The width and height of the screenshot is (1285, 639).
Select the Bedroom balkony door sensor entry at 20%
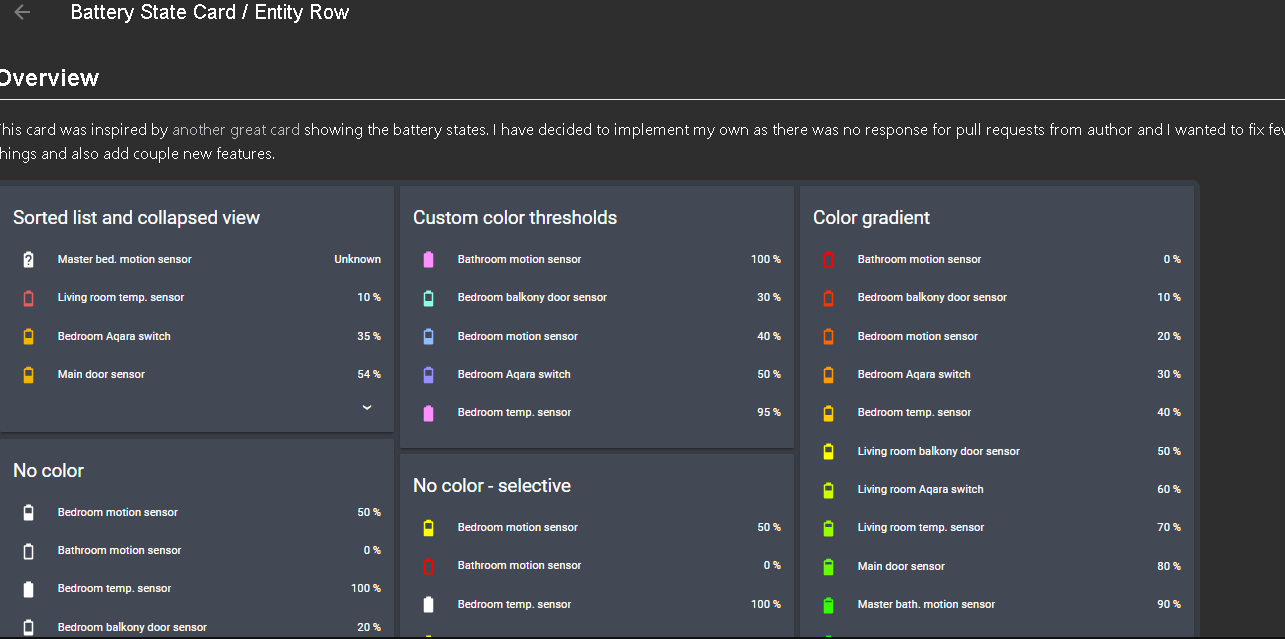132,626
